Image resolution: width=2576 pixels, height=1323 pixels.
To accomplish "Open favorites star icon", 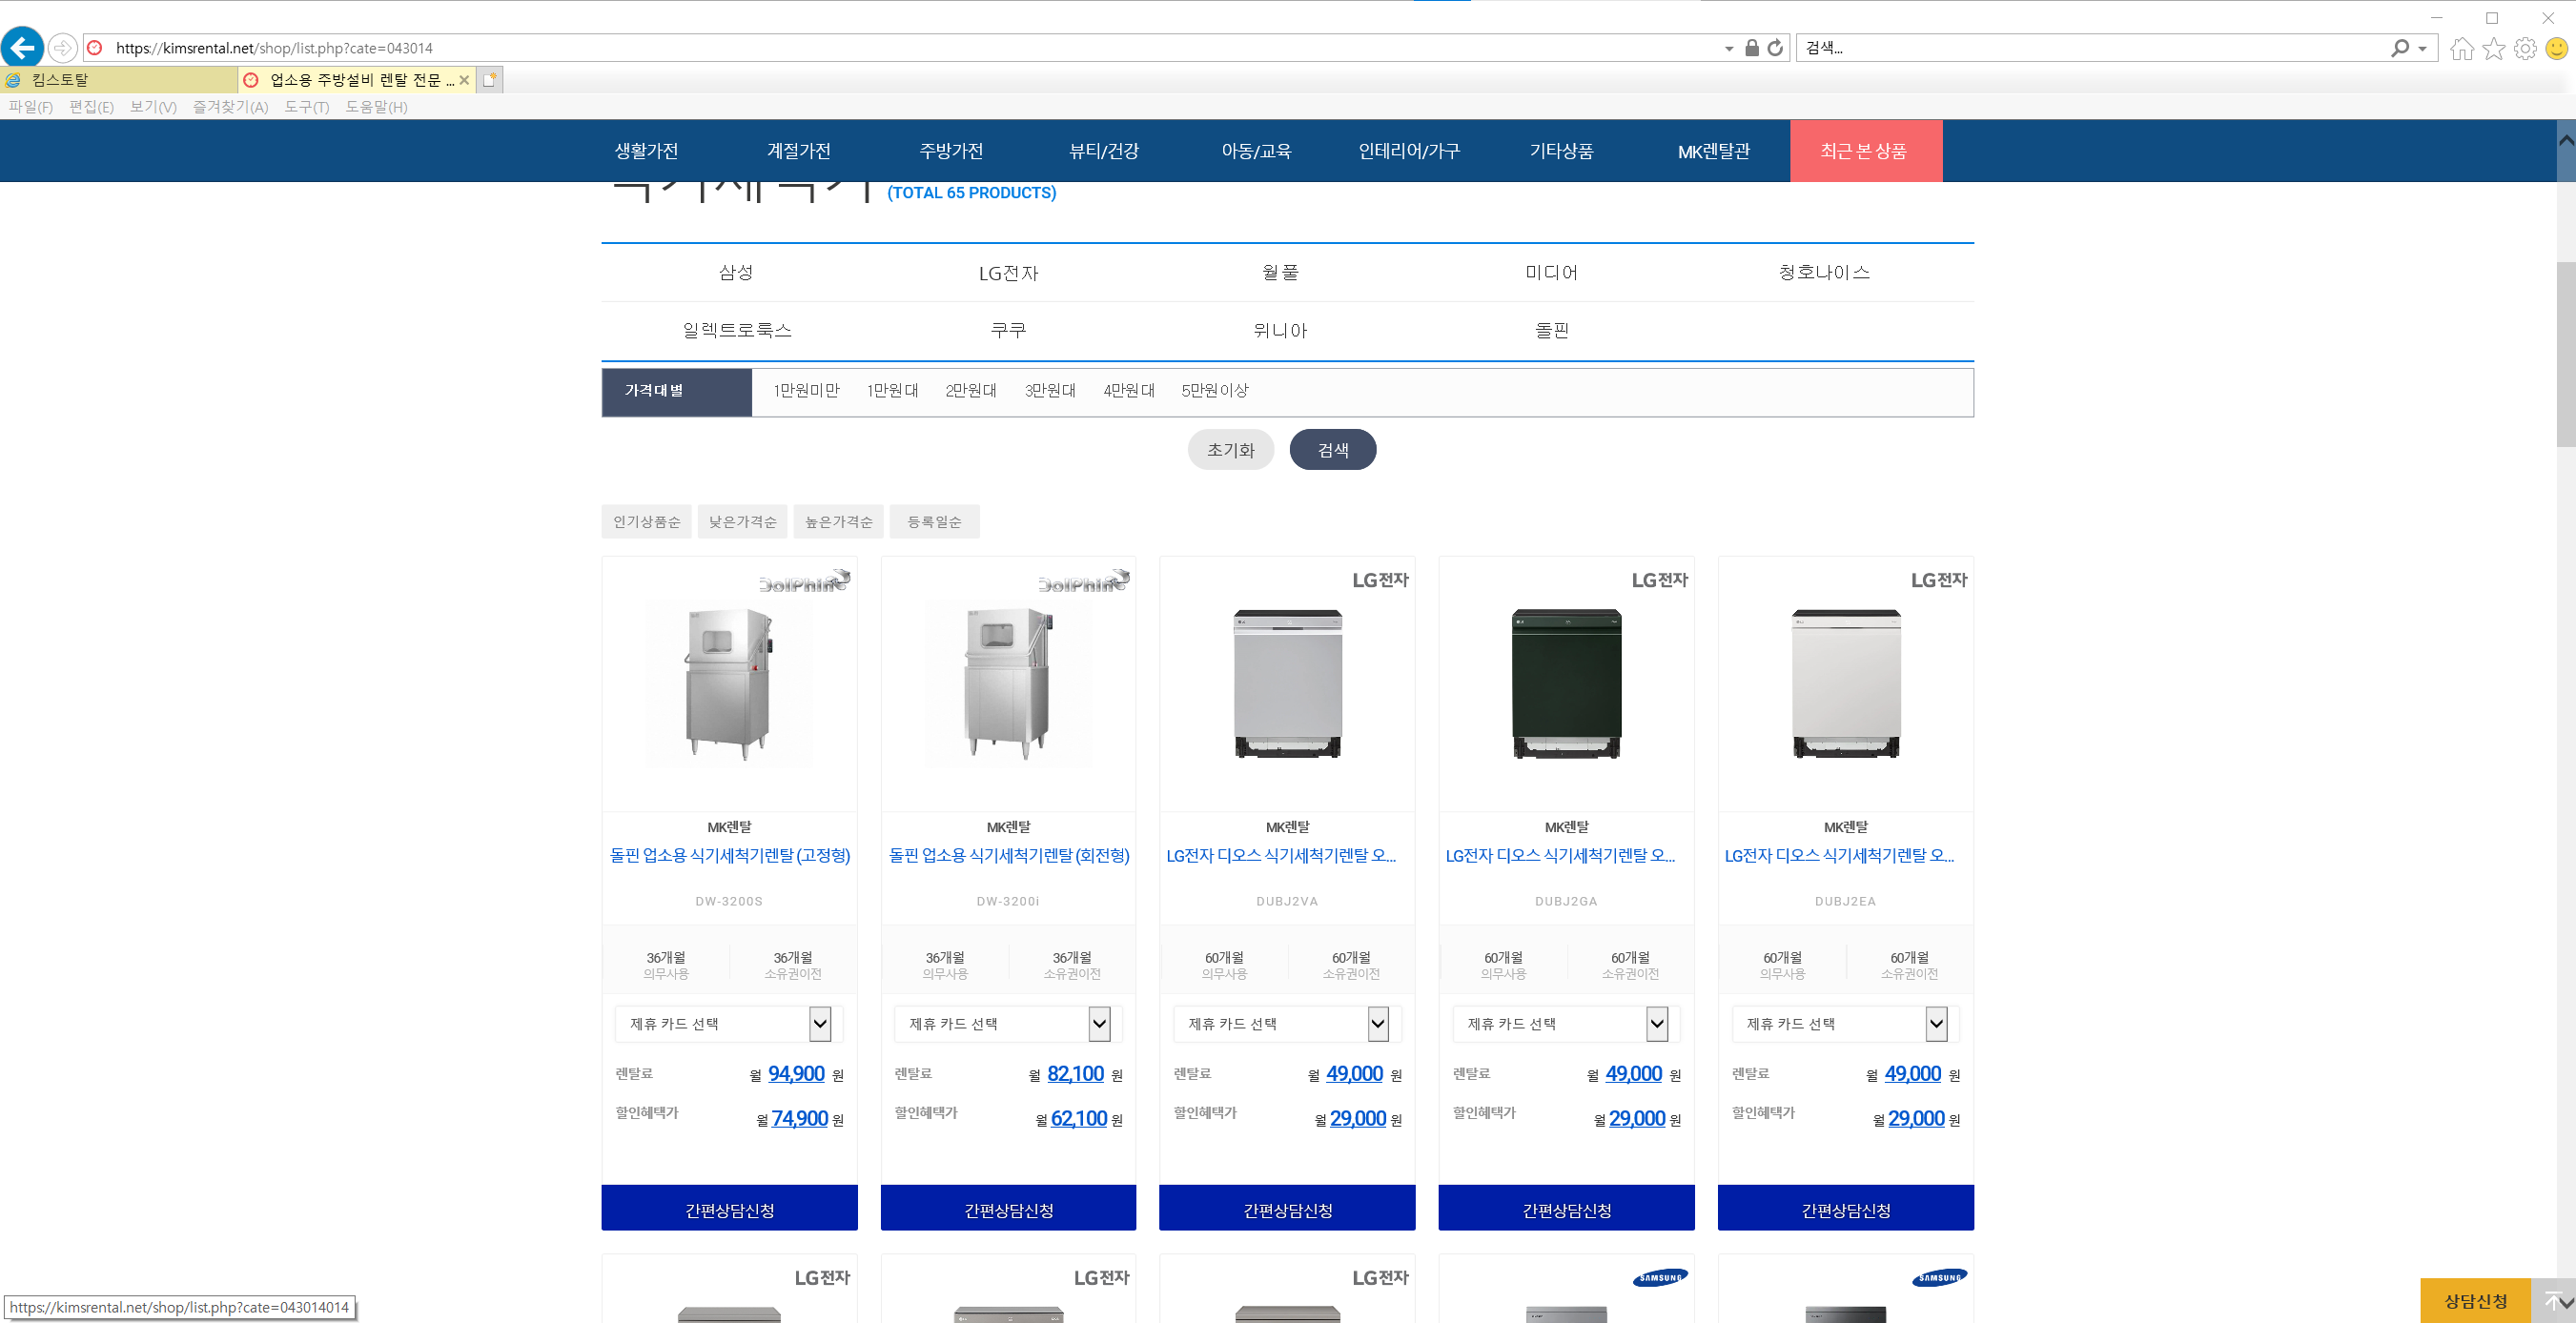I will 2494,48.
